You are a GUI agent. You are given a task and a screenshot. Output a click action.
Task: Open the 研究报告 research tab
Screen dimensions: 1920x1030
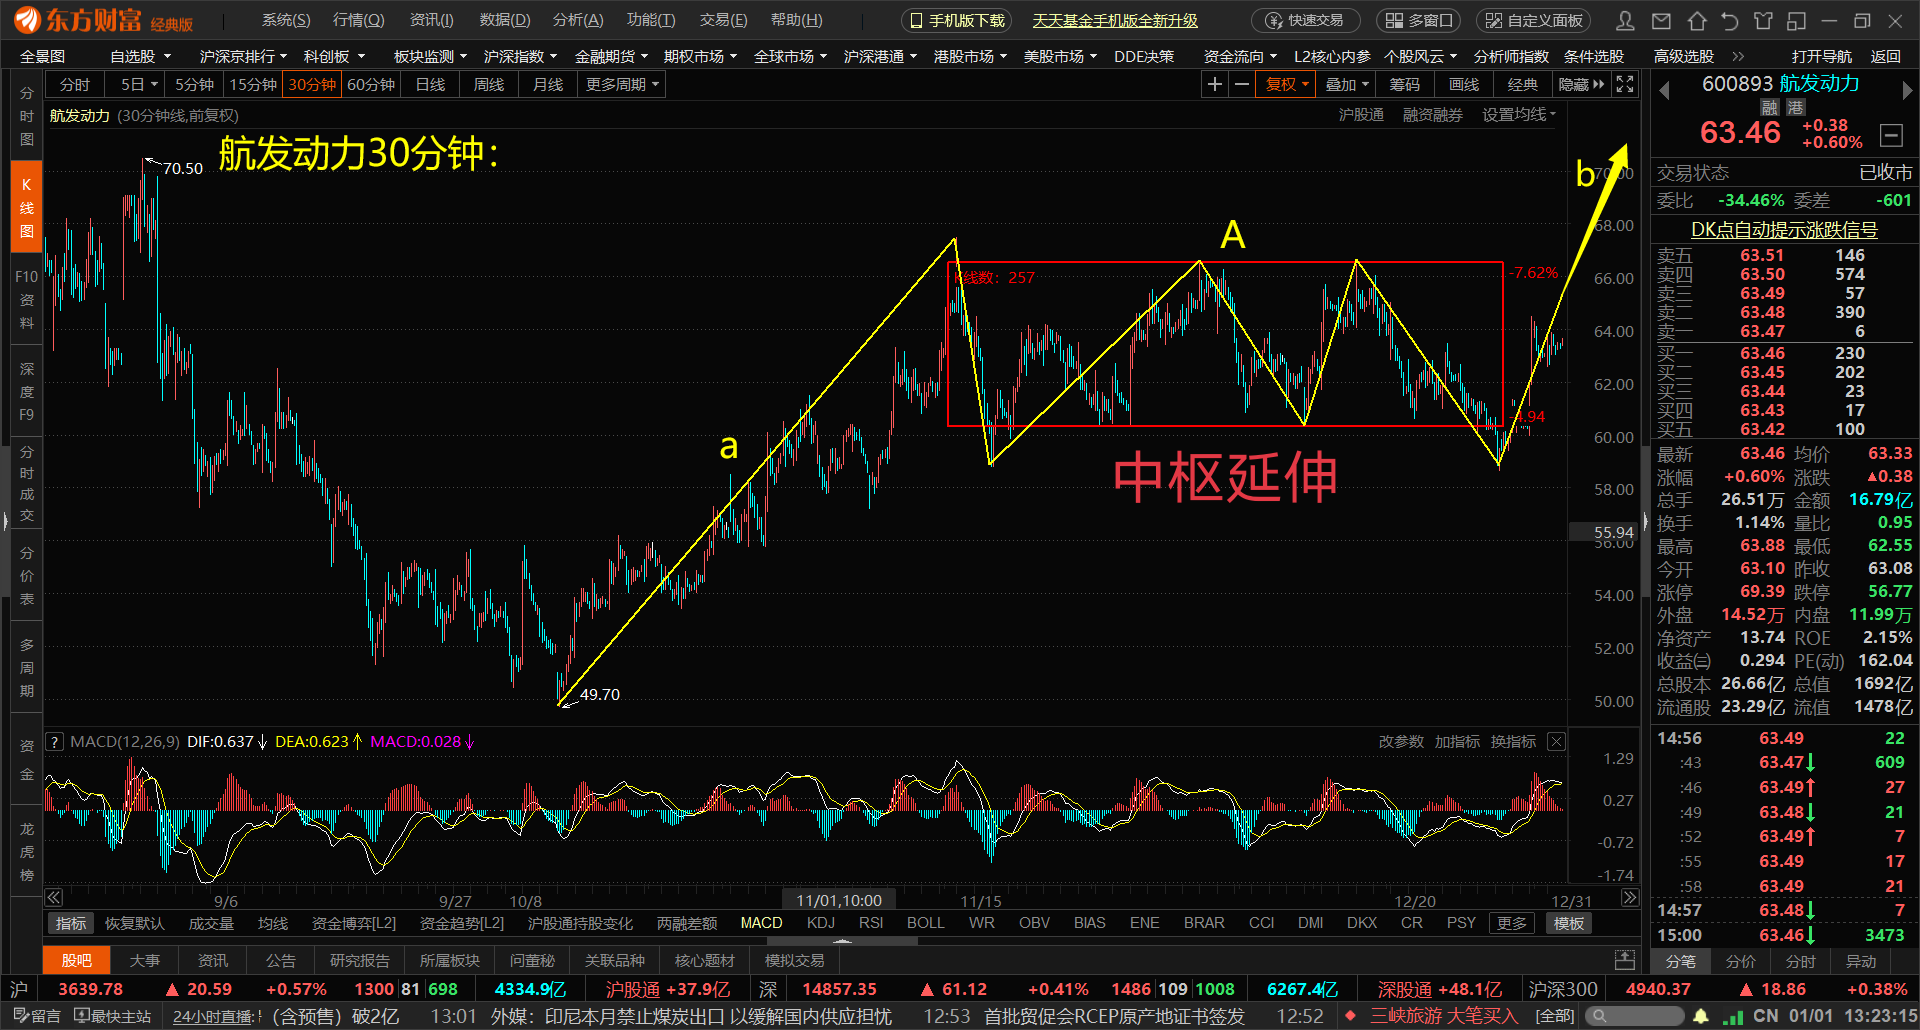click(359, 960)
